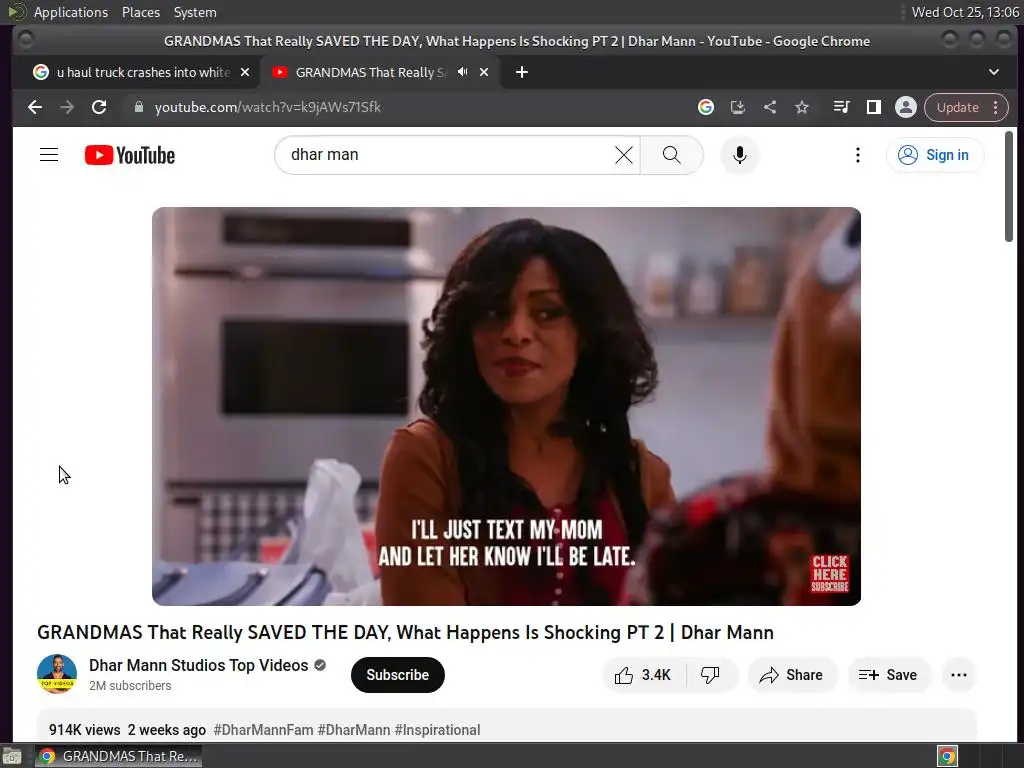This screenshot has height=768, width=1024.
Task: Share the video
Action: (791, 675)
